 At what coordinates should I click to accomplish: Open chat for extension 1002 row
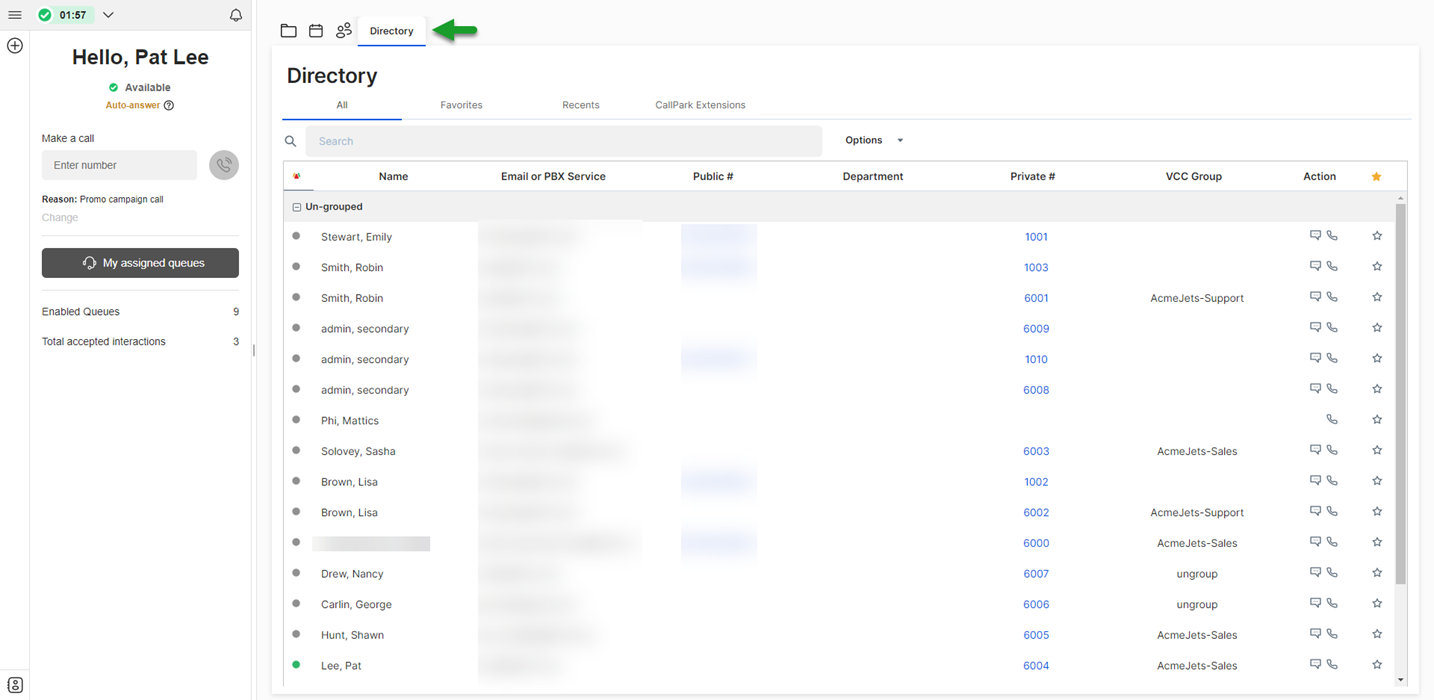coord(1315,481)
